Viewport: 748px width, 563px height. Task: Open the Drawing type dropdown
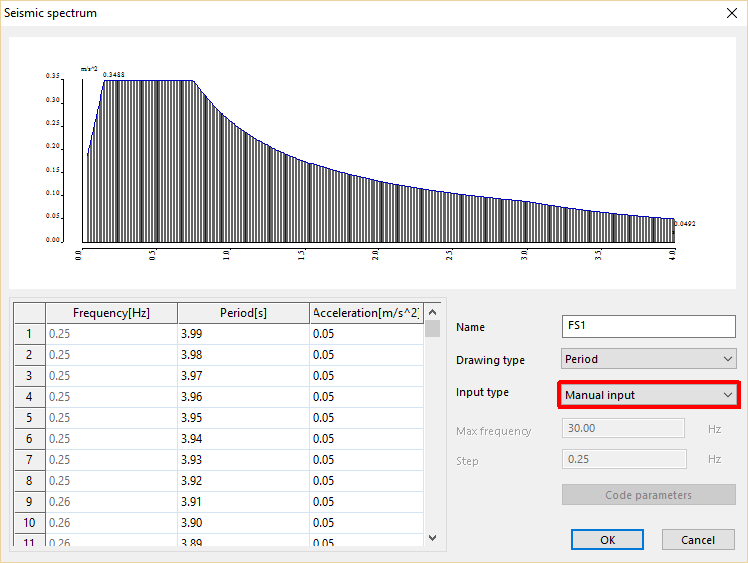pos(649,359)
